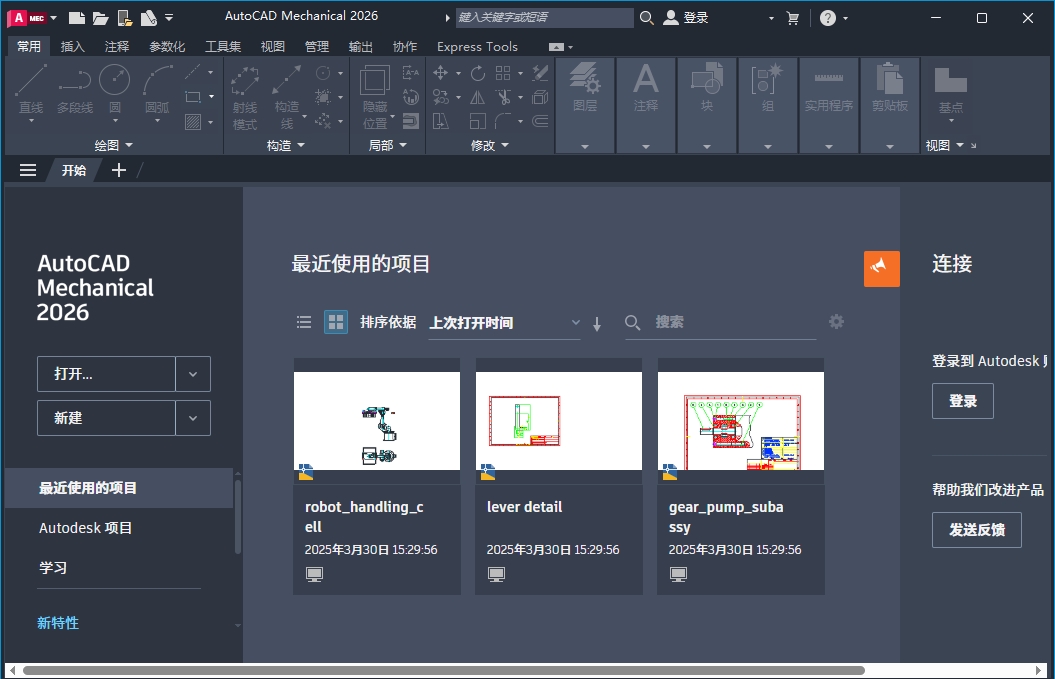
Task: Switch recent projects to list view
Action: (304, 322)
